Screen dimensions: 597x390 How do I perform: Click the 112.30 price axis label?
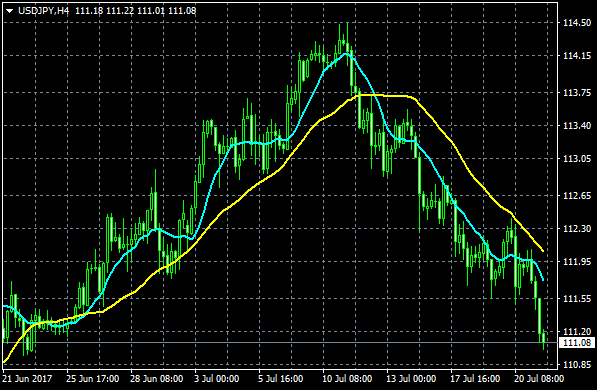[577, 229]
